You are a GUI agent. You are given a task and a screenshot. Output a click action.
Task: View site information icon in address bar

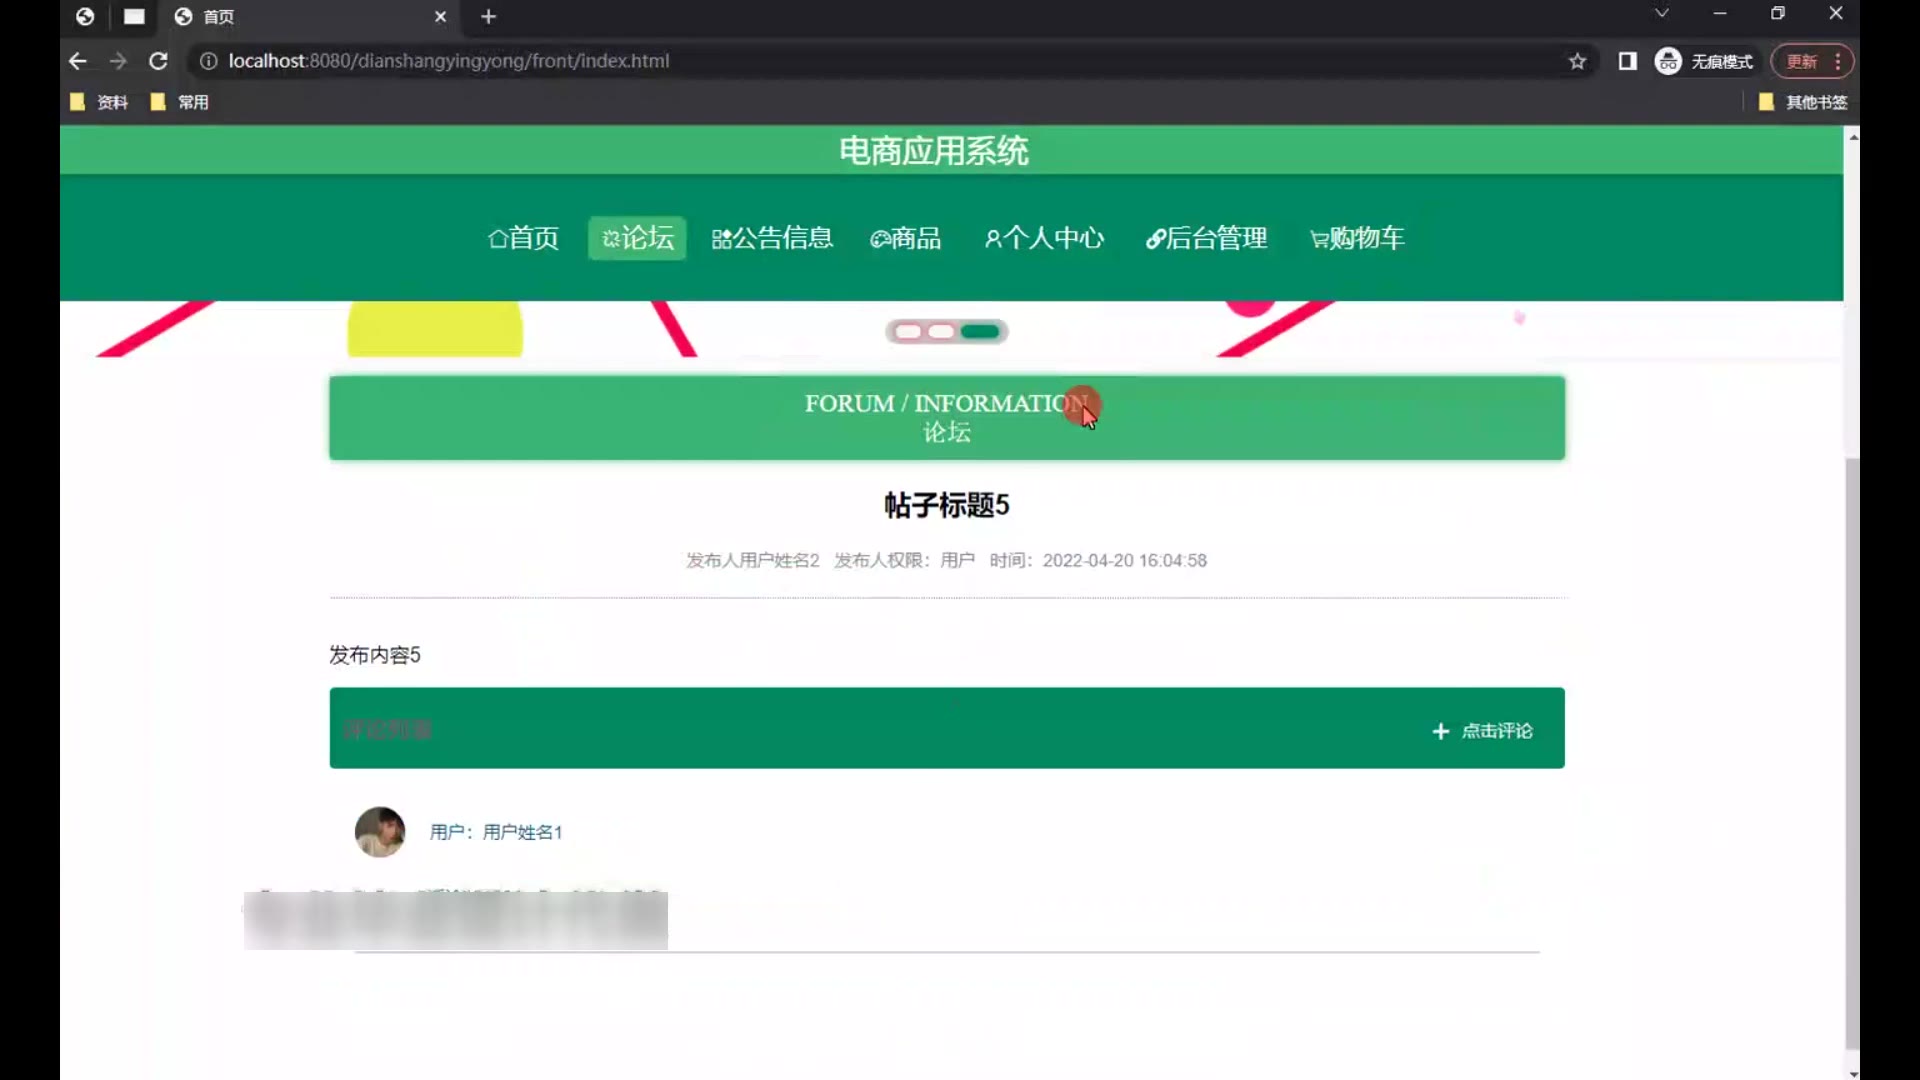pyautogui.click(x=208, y=61)
